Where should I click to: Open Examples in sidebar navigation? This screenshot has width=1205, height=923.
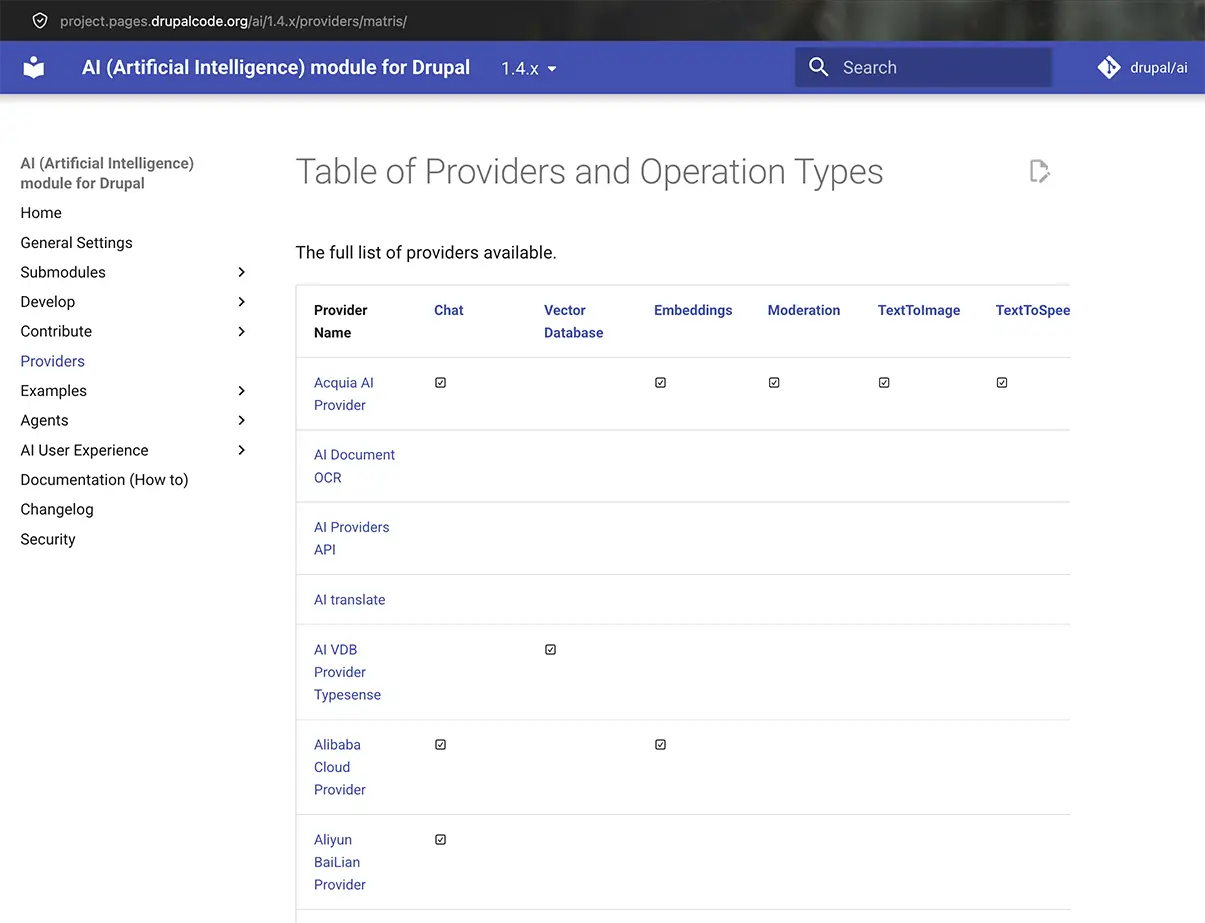coord(54,390)
